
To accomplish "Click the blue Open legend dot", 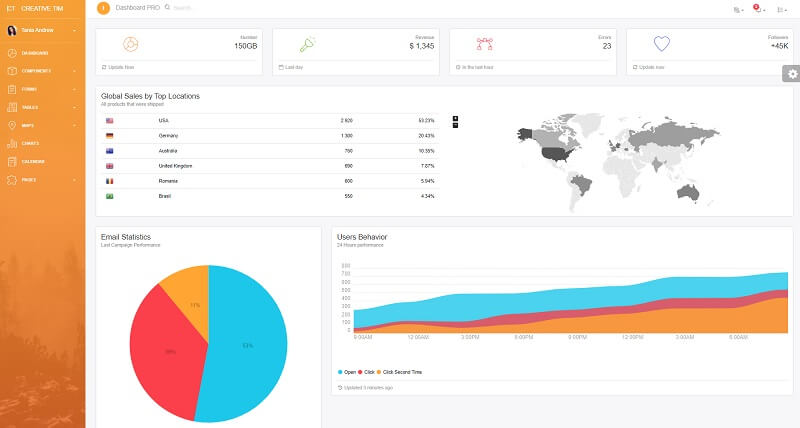I will pos(340,371).
